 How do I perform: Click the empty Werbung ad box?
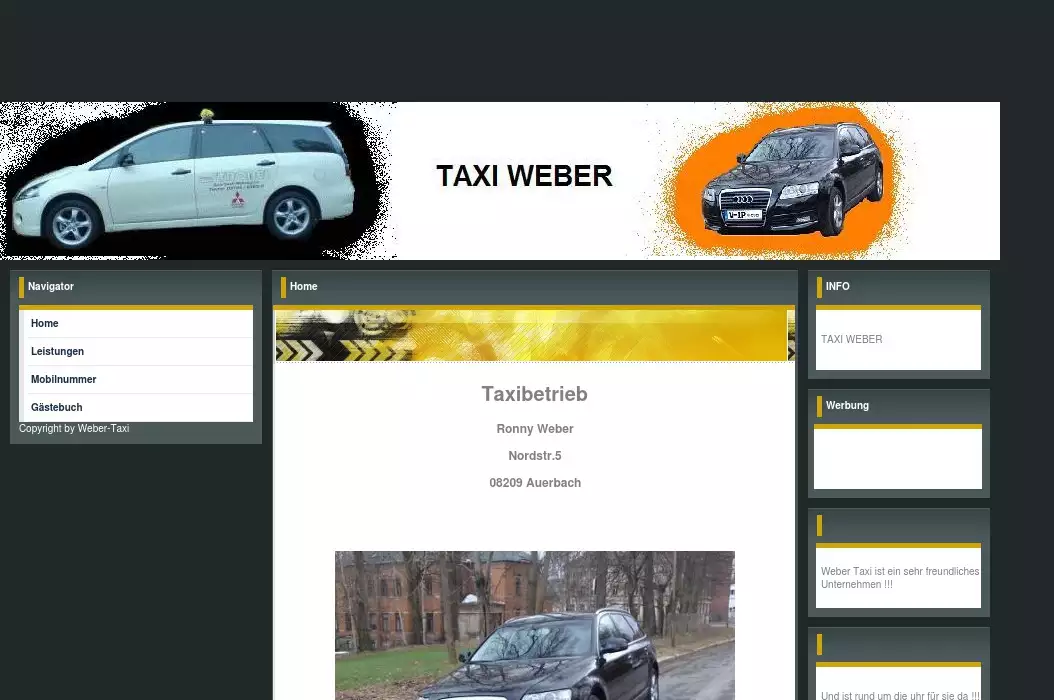click(897, 459)
